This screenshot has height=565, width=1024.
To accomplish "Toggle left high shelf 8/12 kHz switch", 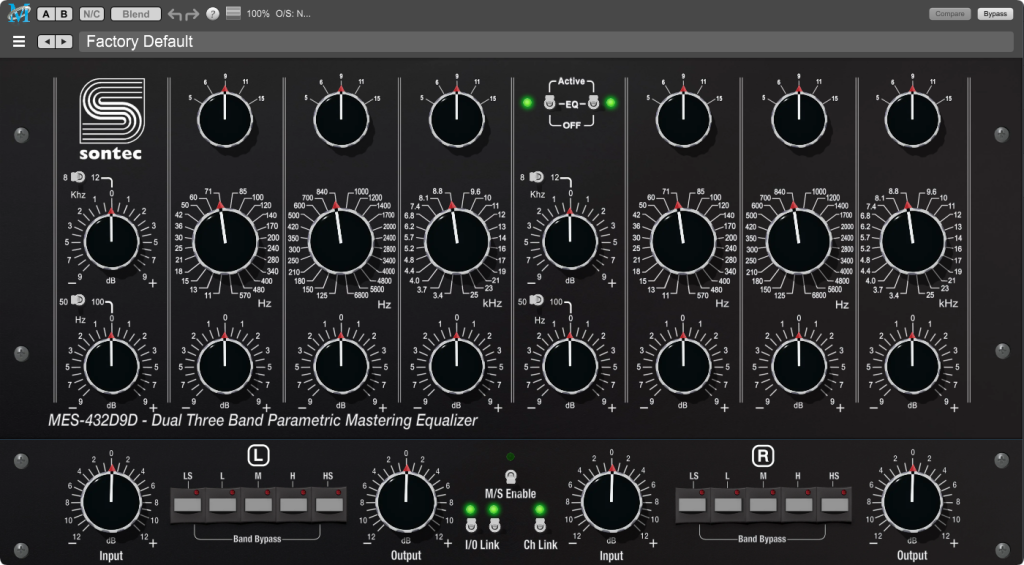I will 78,176.
